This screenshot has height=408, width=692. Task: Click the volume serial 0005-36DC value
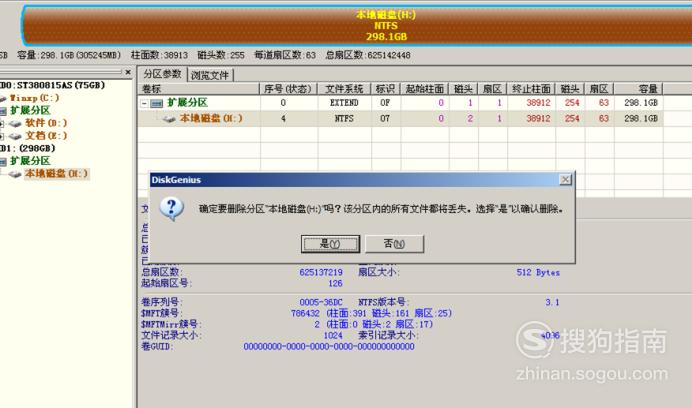(x=321, y=302)
